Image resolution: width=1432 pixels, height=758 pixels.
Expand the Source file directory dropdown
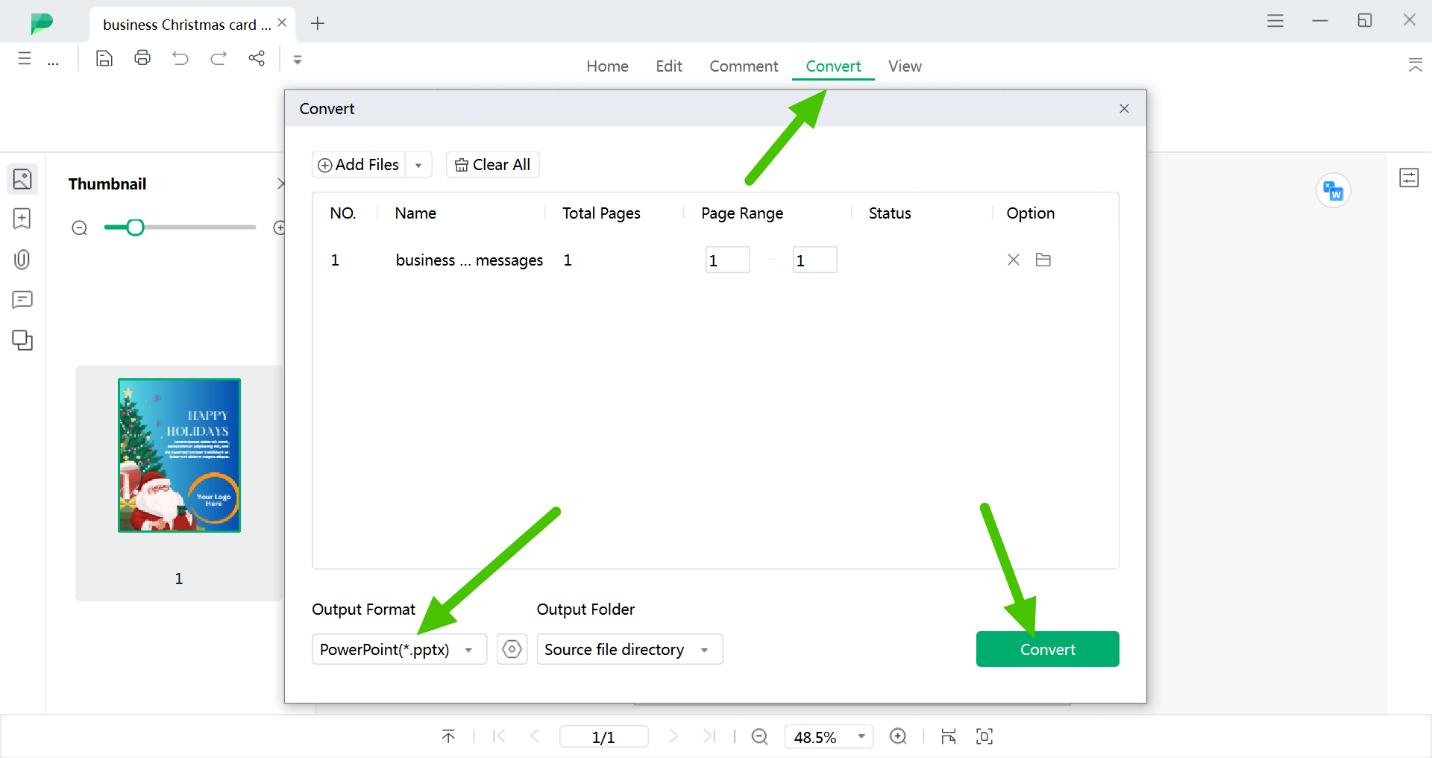(x=704, y=650)
